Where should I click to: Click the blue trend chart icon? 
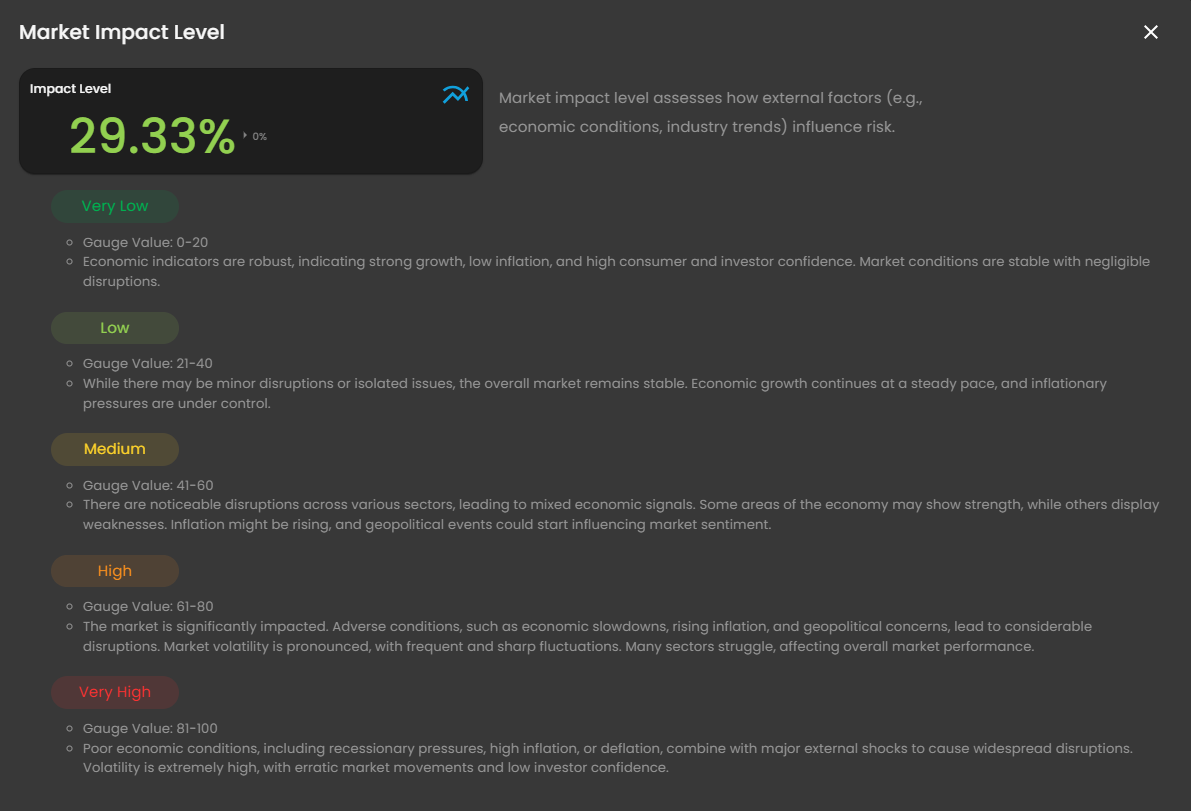[455, 95]
